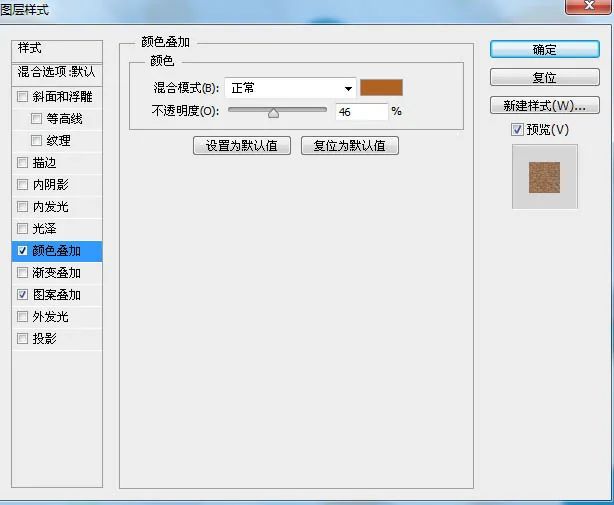This screenshot has width=614, height=505.
Task: Open the 投影 settings panel
Action: (x=45, y=339)
